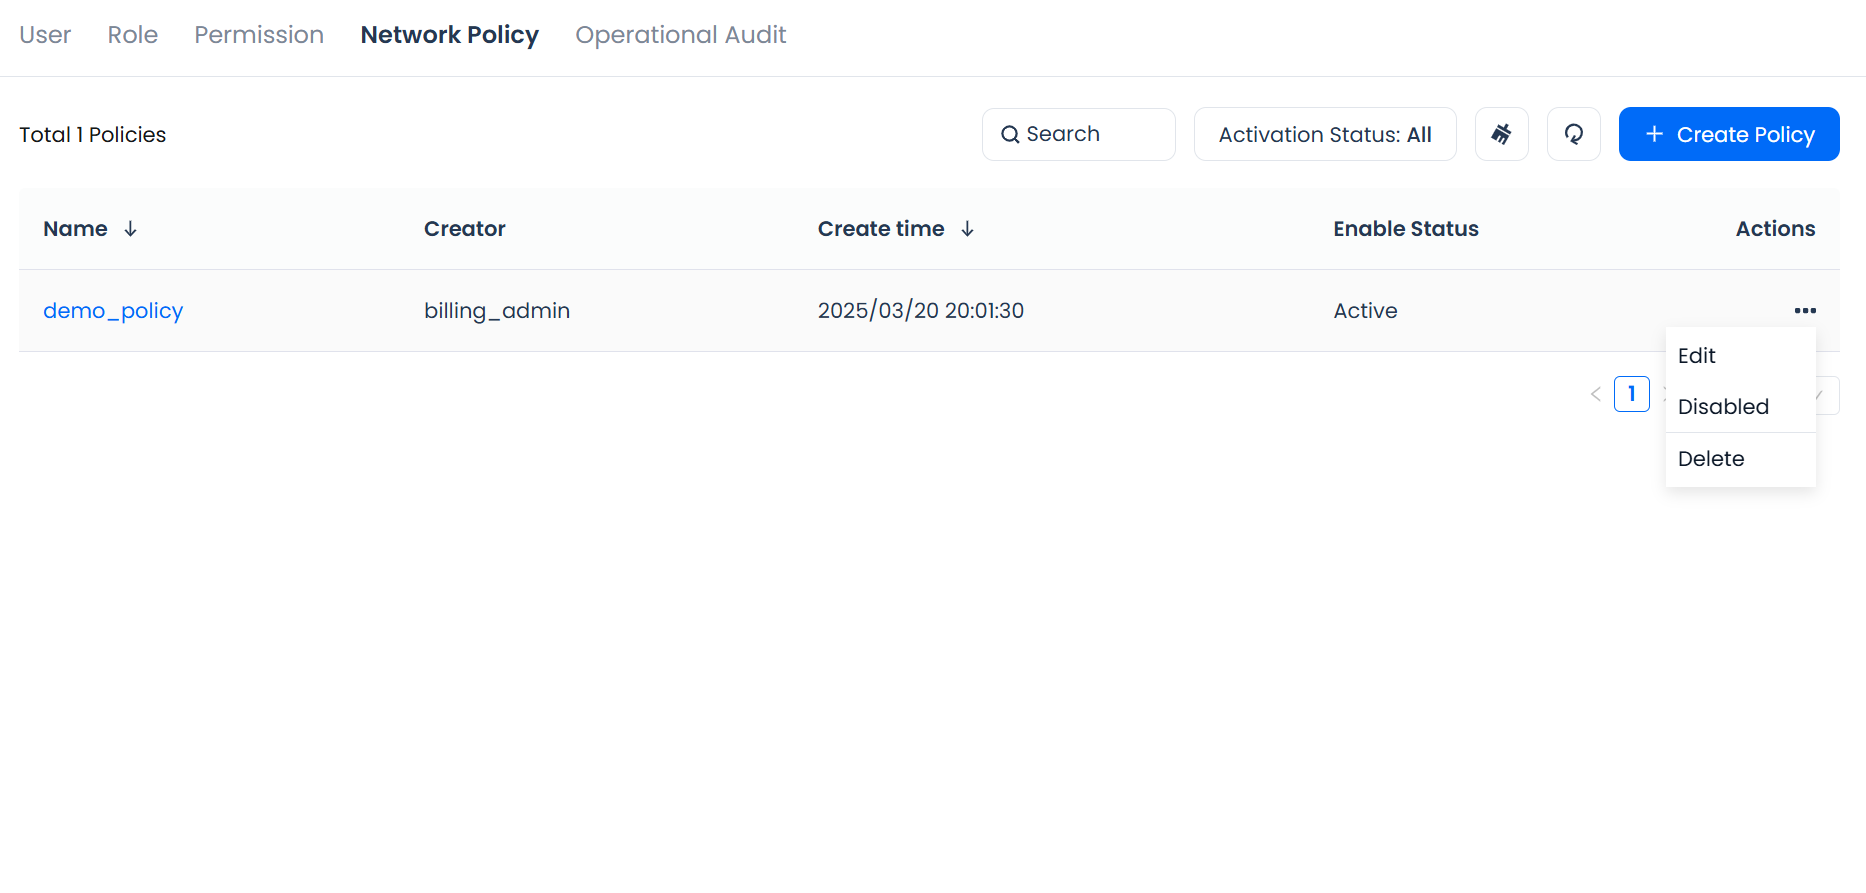Select Disabled in the actions menu

[1723, 407]
